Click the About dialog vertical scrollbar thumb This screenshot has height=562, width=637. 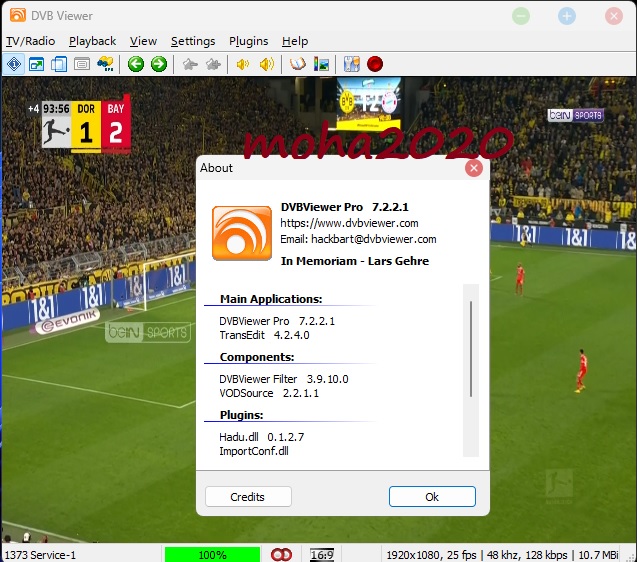pyautogui.click(x=471, y=349)
